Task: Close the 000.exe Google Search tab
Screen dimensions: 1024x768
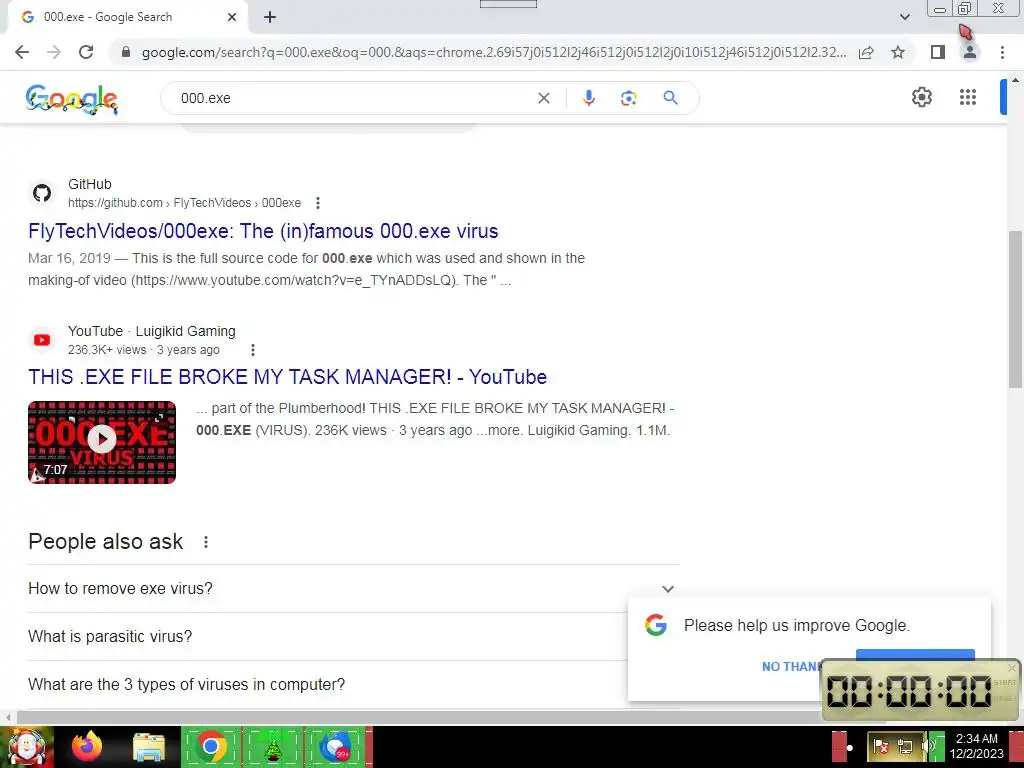Action: tap(232, 17)
